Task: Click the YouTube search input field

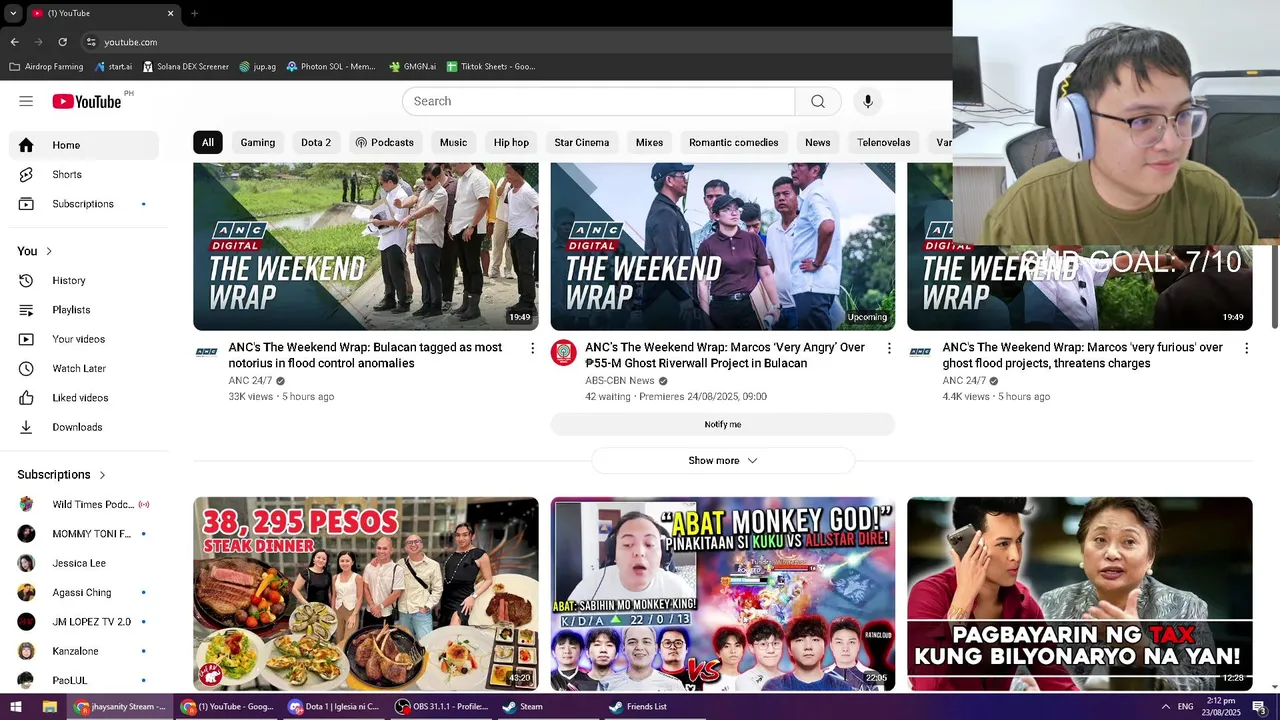Action: coord(599,101)
